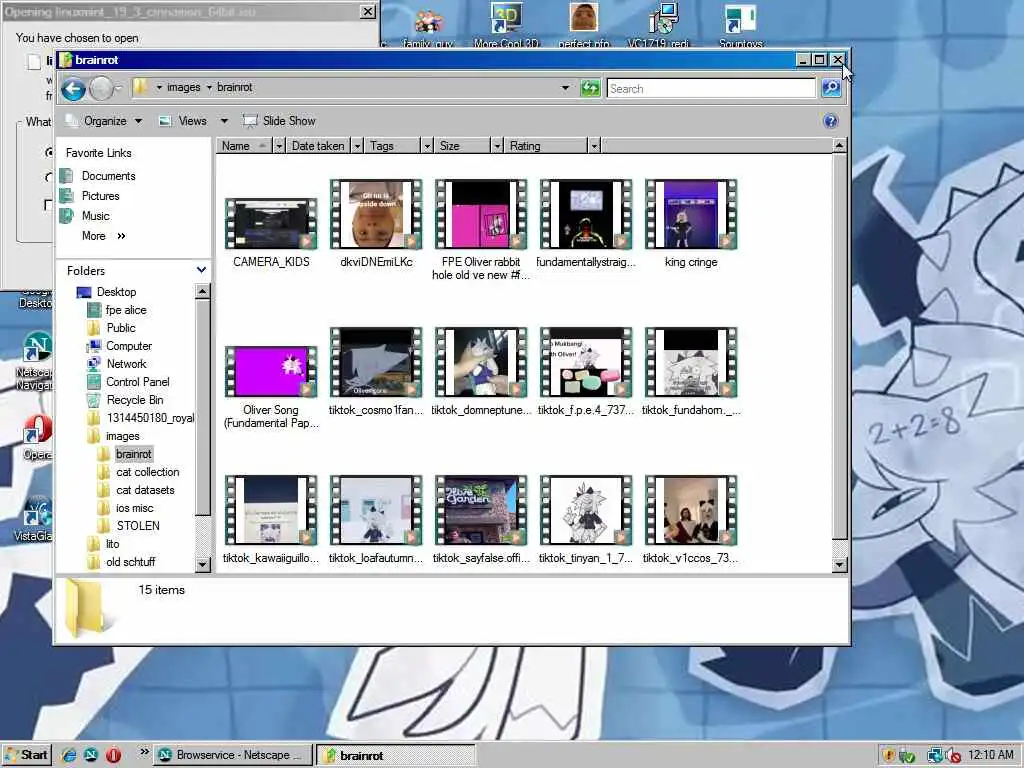Open the Start menu
1024x768 pixels.
pyautogui.click(x=26, y=755)
